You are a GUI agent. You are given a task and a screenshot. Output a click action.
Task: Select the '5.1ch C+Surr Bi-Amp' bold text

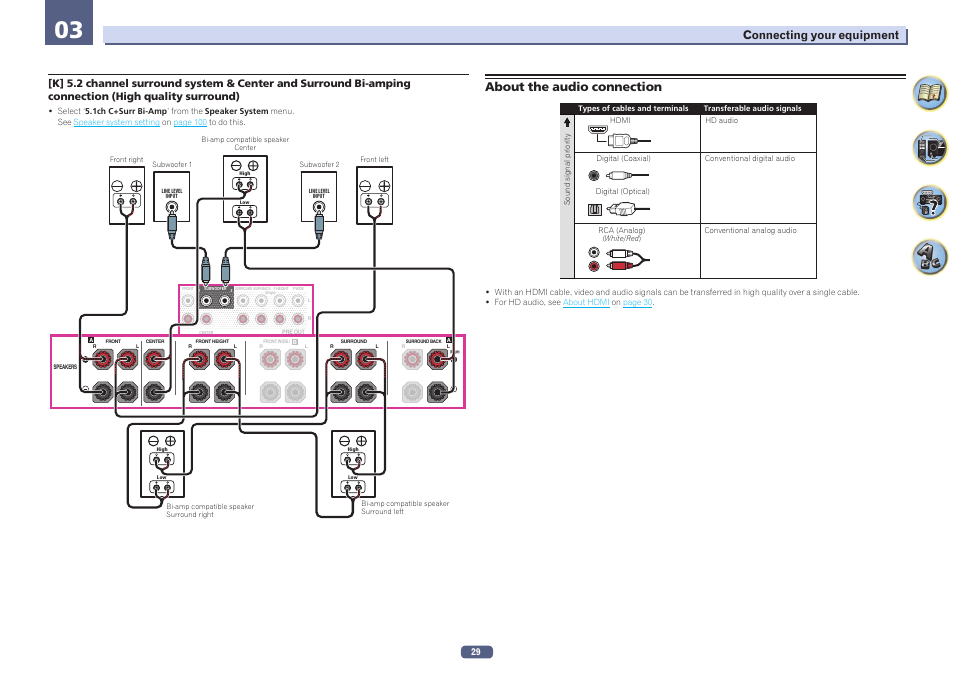(x=125, y=111)
